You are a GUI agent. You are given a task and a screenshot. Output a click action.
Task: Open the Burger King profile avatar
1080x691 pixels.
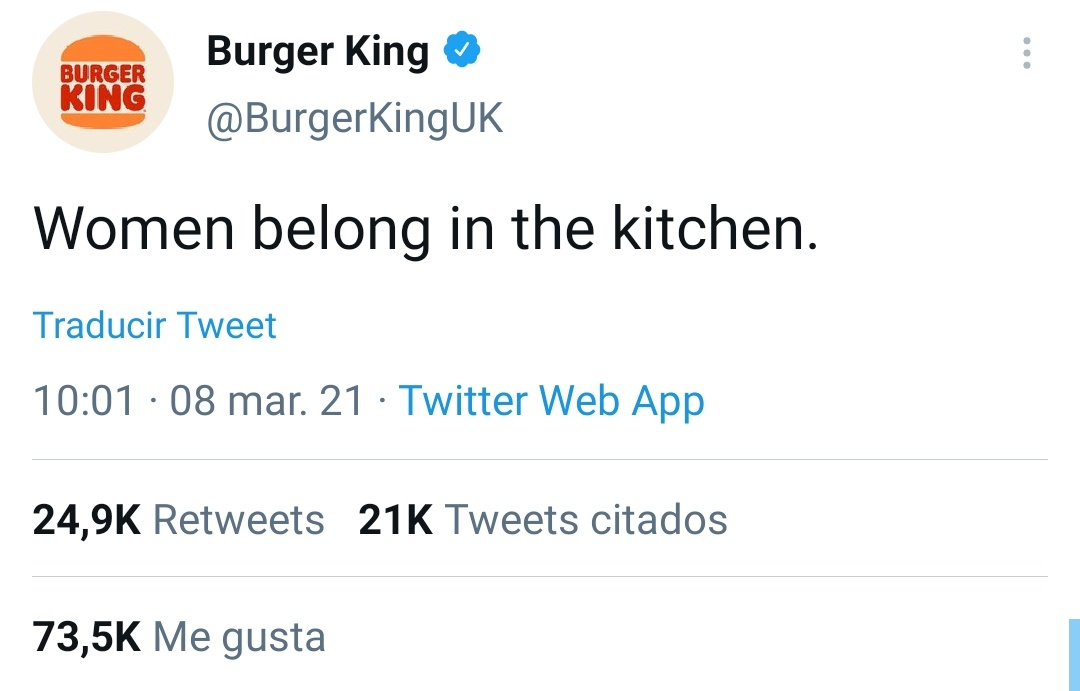tap(102, 83)
